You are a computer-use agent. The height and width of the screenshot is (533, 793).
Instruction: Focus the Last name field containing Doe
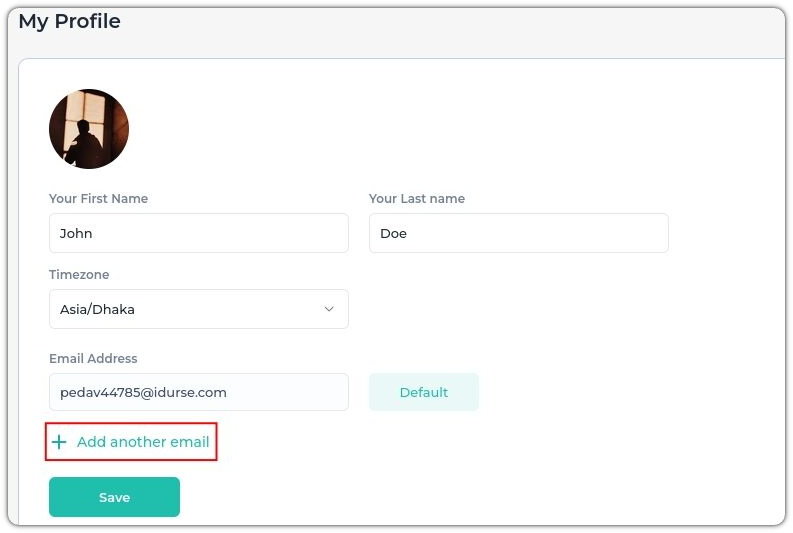pyautogui.click(x=519, y=233)
